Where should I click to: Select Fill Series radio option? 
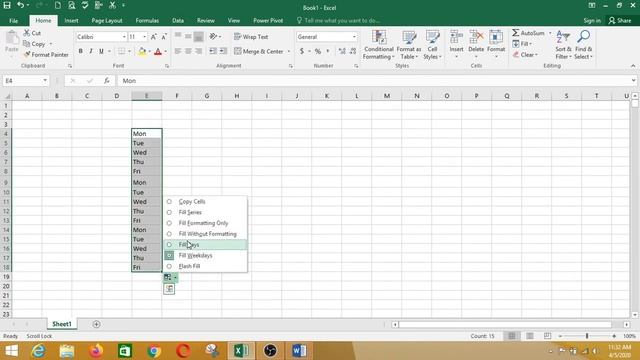169,212
